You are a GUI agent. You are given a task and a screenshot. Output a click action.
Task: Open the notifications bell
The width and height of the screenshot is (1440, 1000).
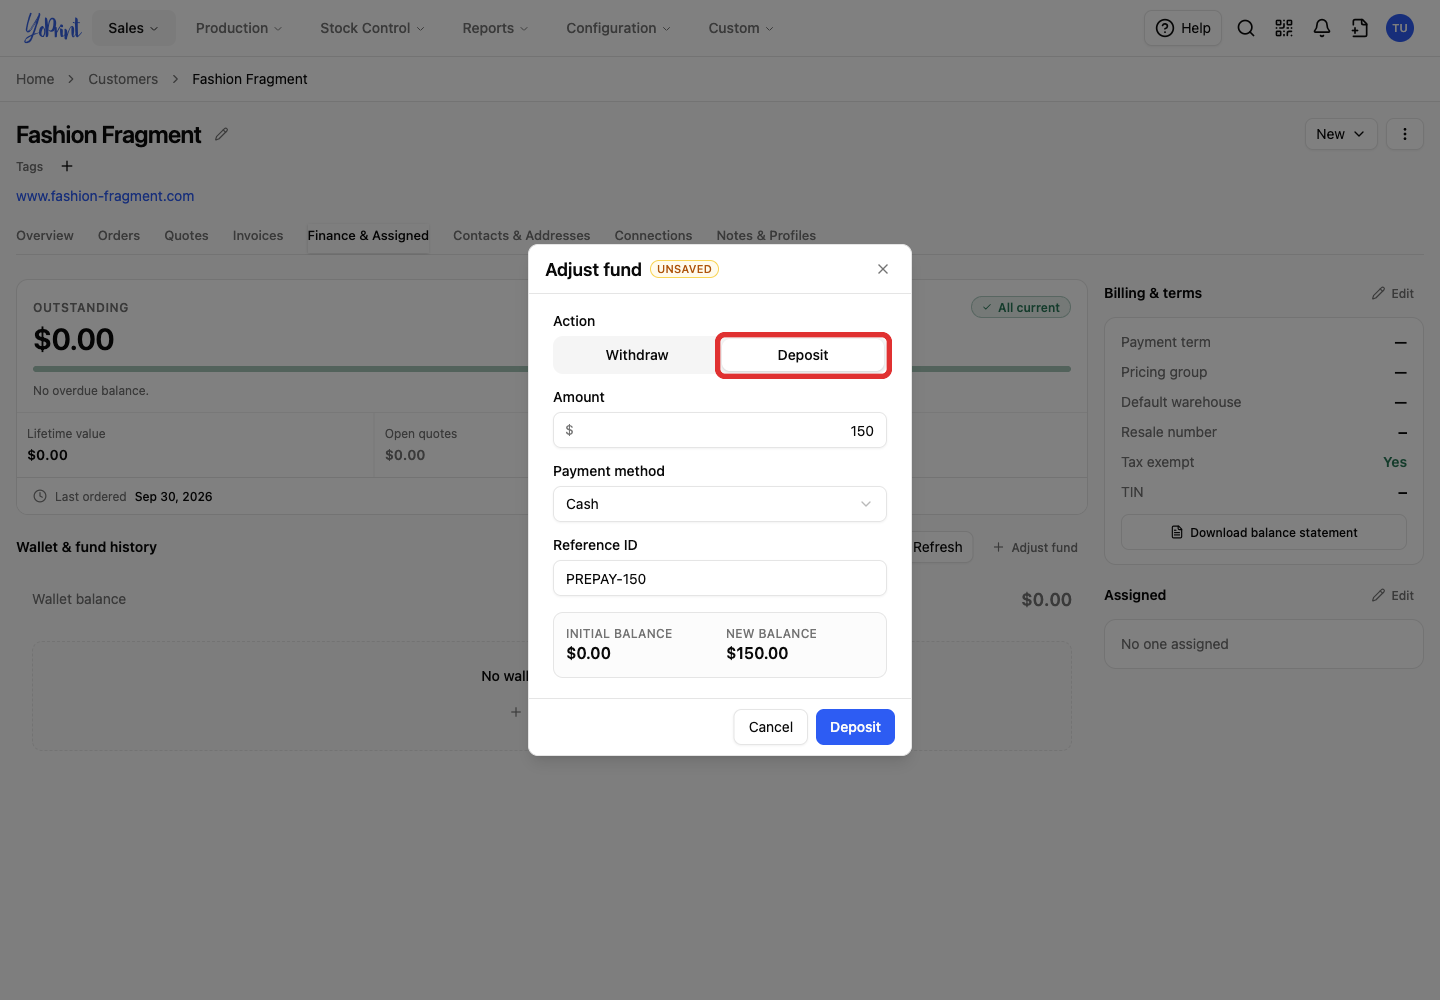tap(1322, 28)
